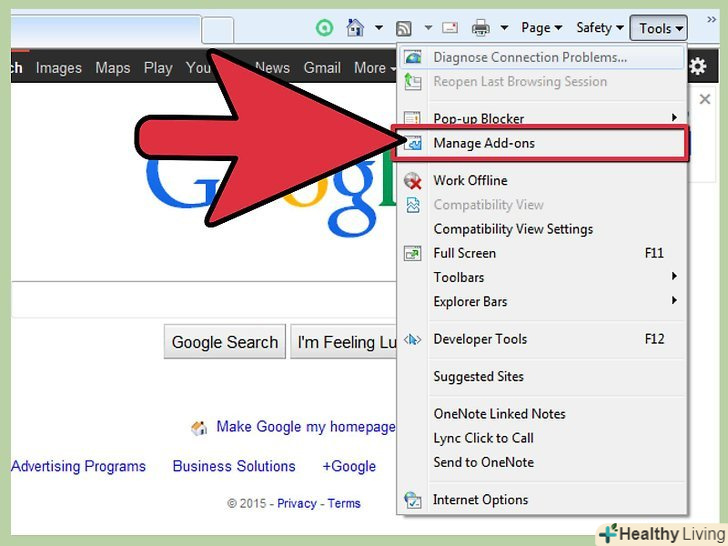728x546 pixels.
Task: Click the RSS feeds icon
Action: coord(403,29)
